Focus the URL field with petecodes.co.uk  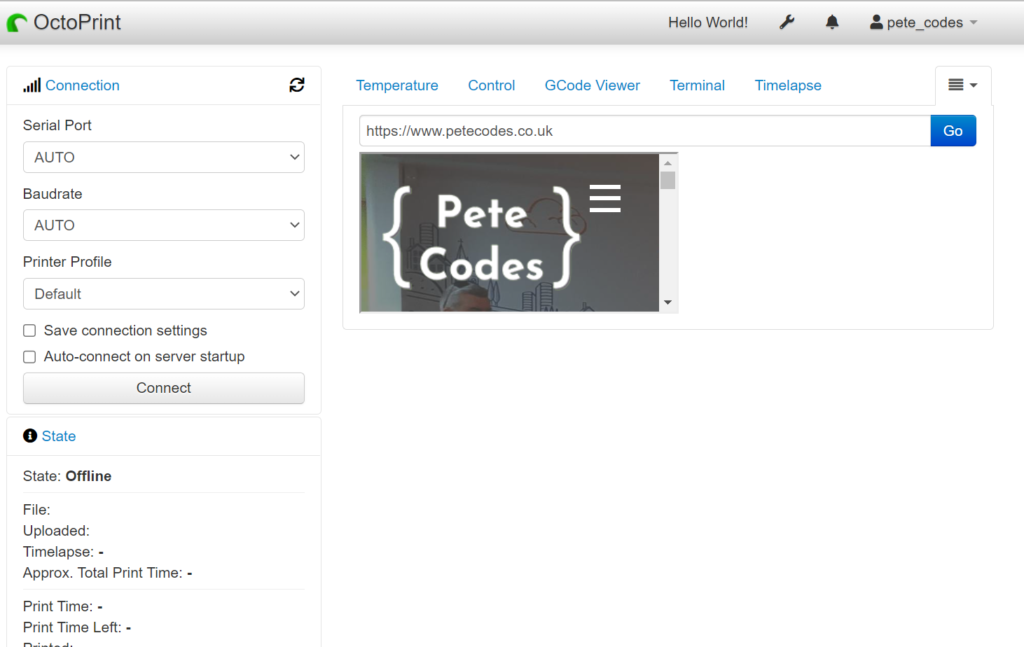point(645,131)
